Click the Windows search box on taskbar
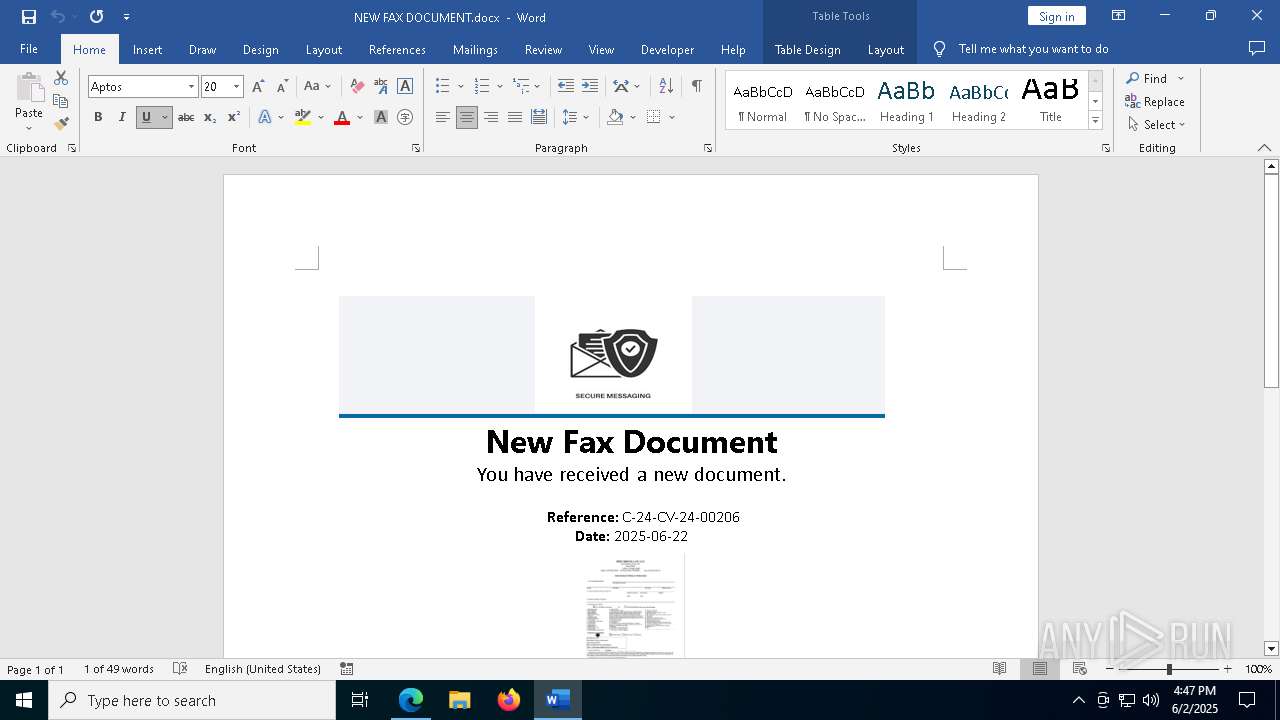The image size is (1280, 720). pos(192,700)
